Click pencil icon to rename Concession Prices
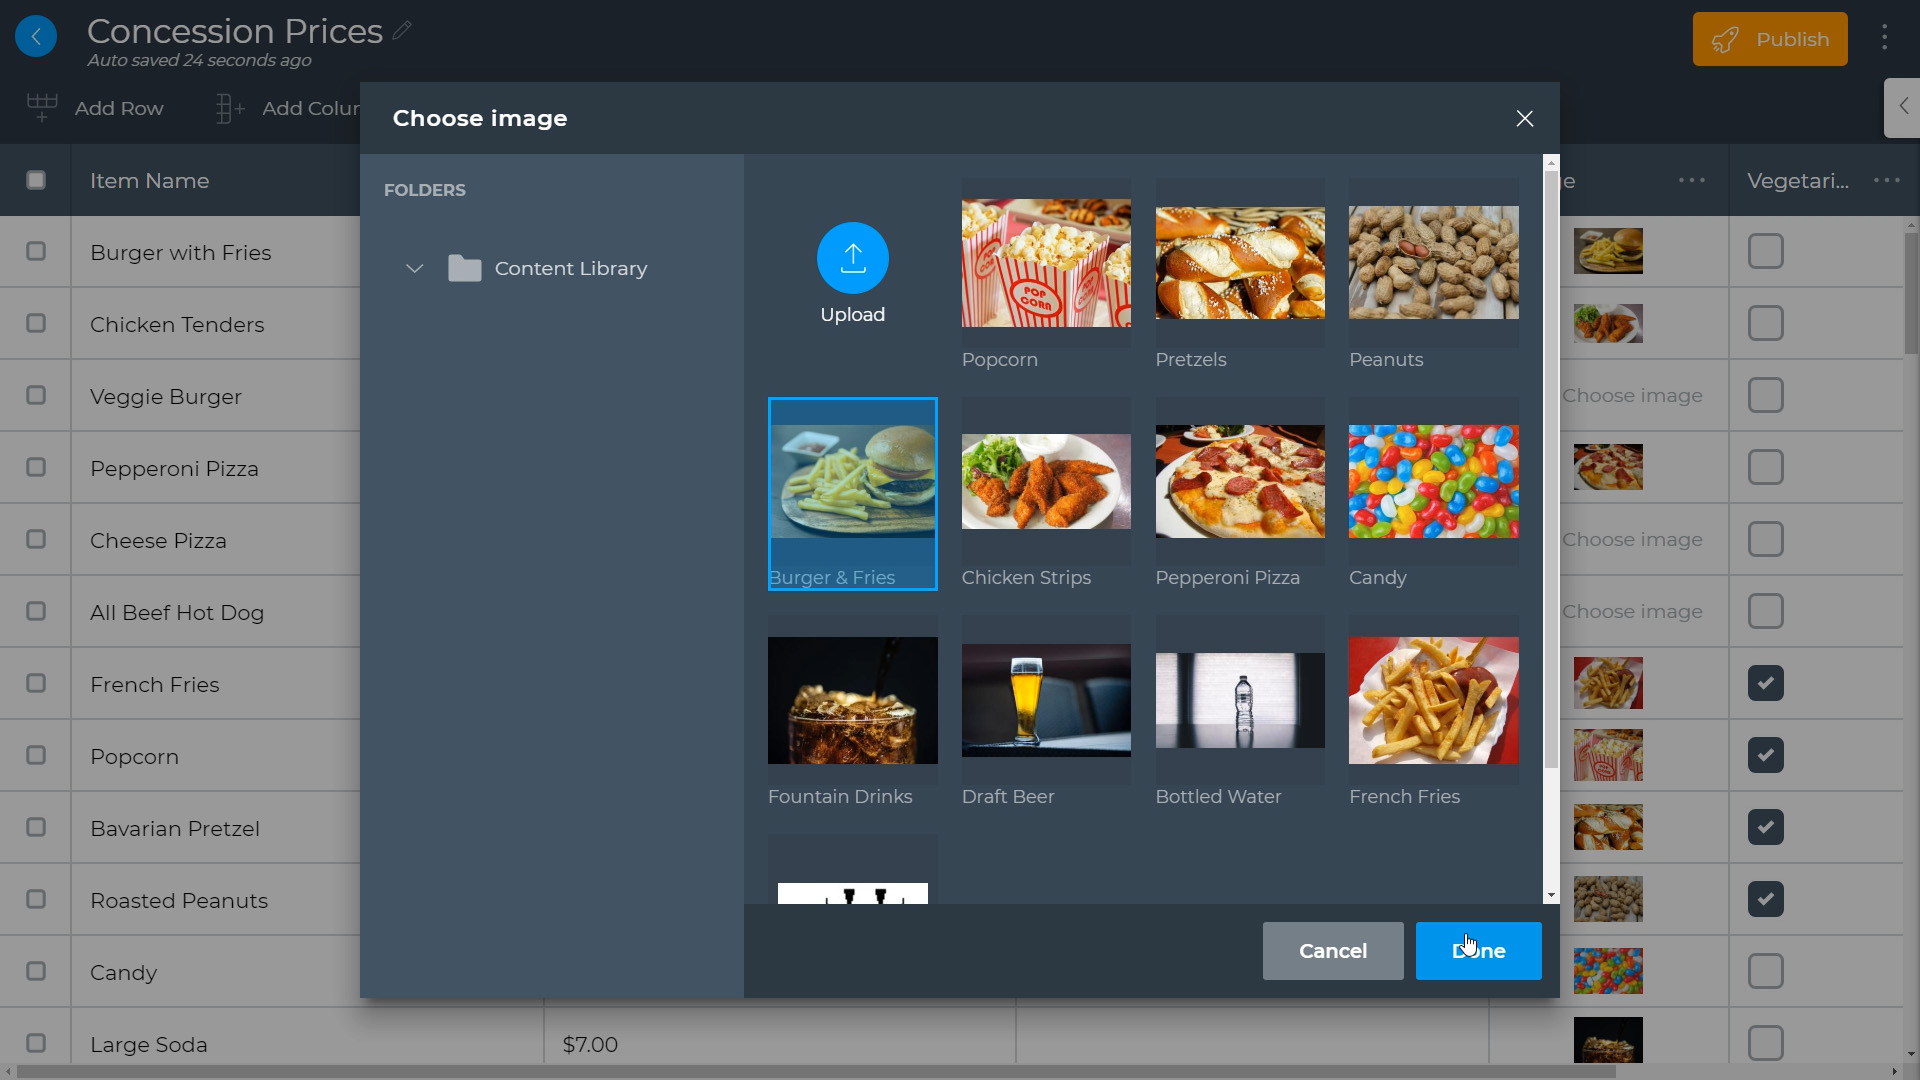Viewport: 1920px width, 1080px height. click(x=402, y=31)
